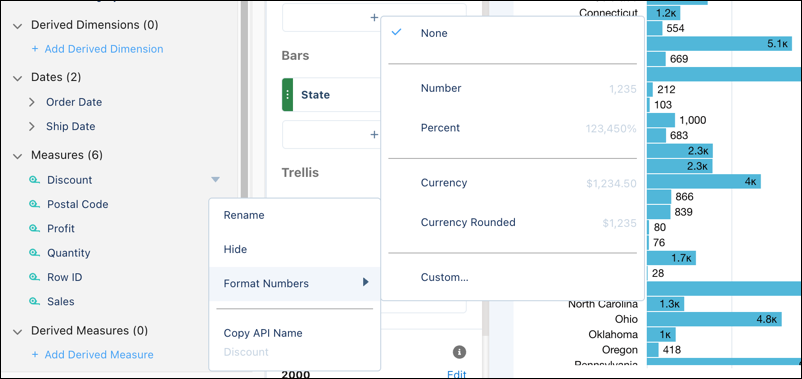
Task: Collapse the Derived Dimensions section
Action: [18, 25]
